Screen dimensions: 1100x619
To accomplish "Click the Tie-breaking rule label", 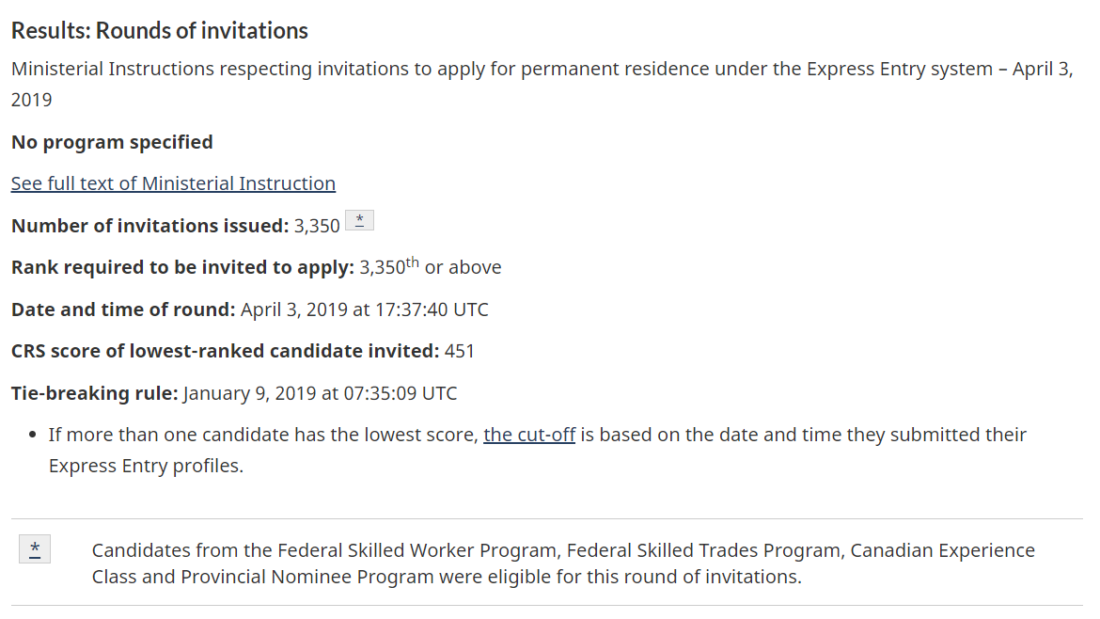I will click(x=95, y=393).
